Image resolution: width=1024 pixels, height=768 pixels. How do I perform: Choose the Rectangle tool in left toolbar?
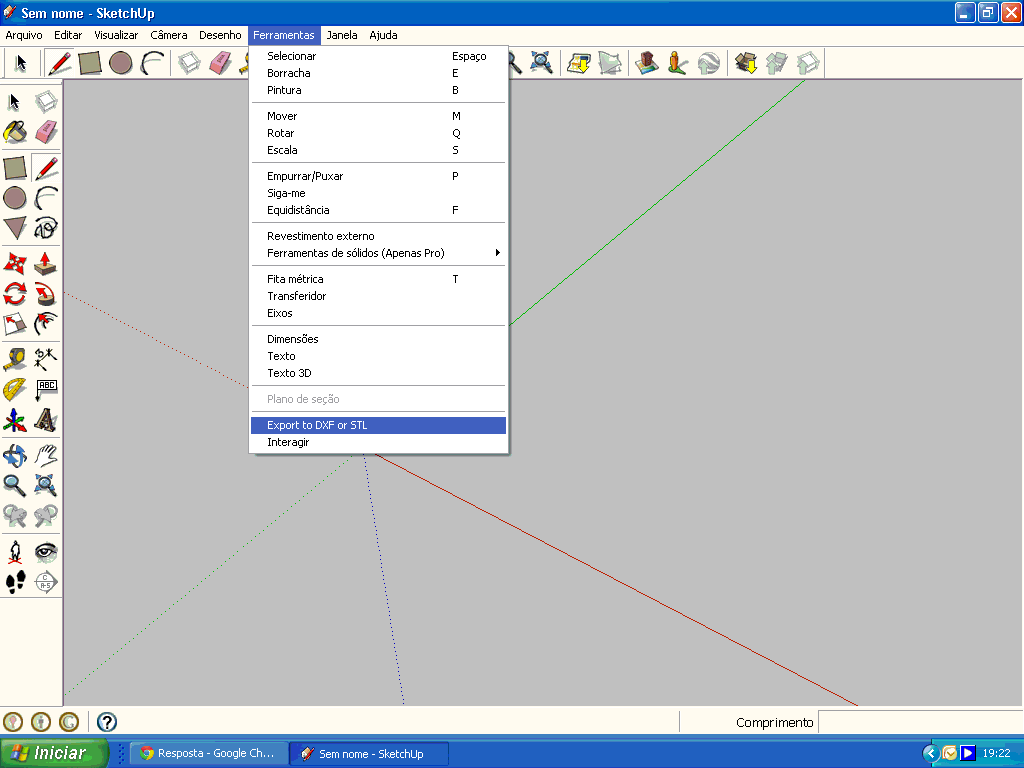(15, 168)
